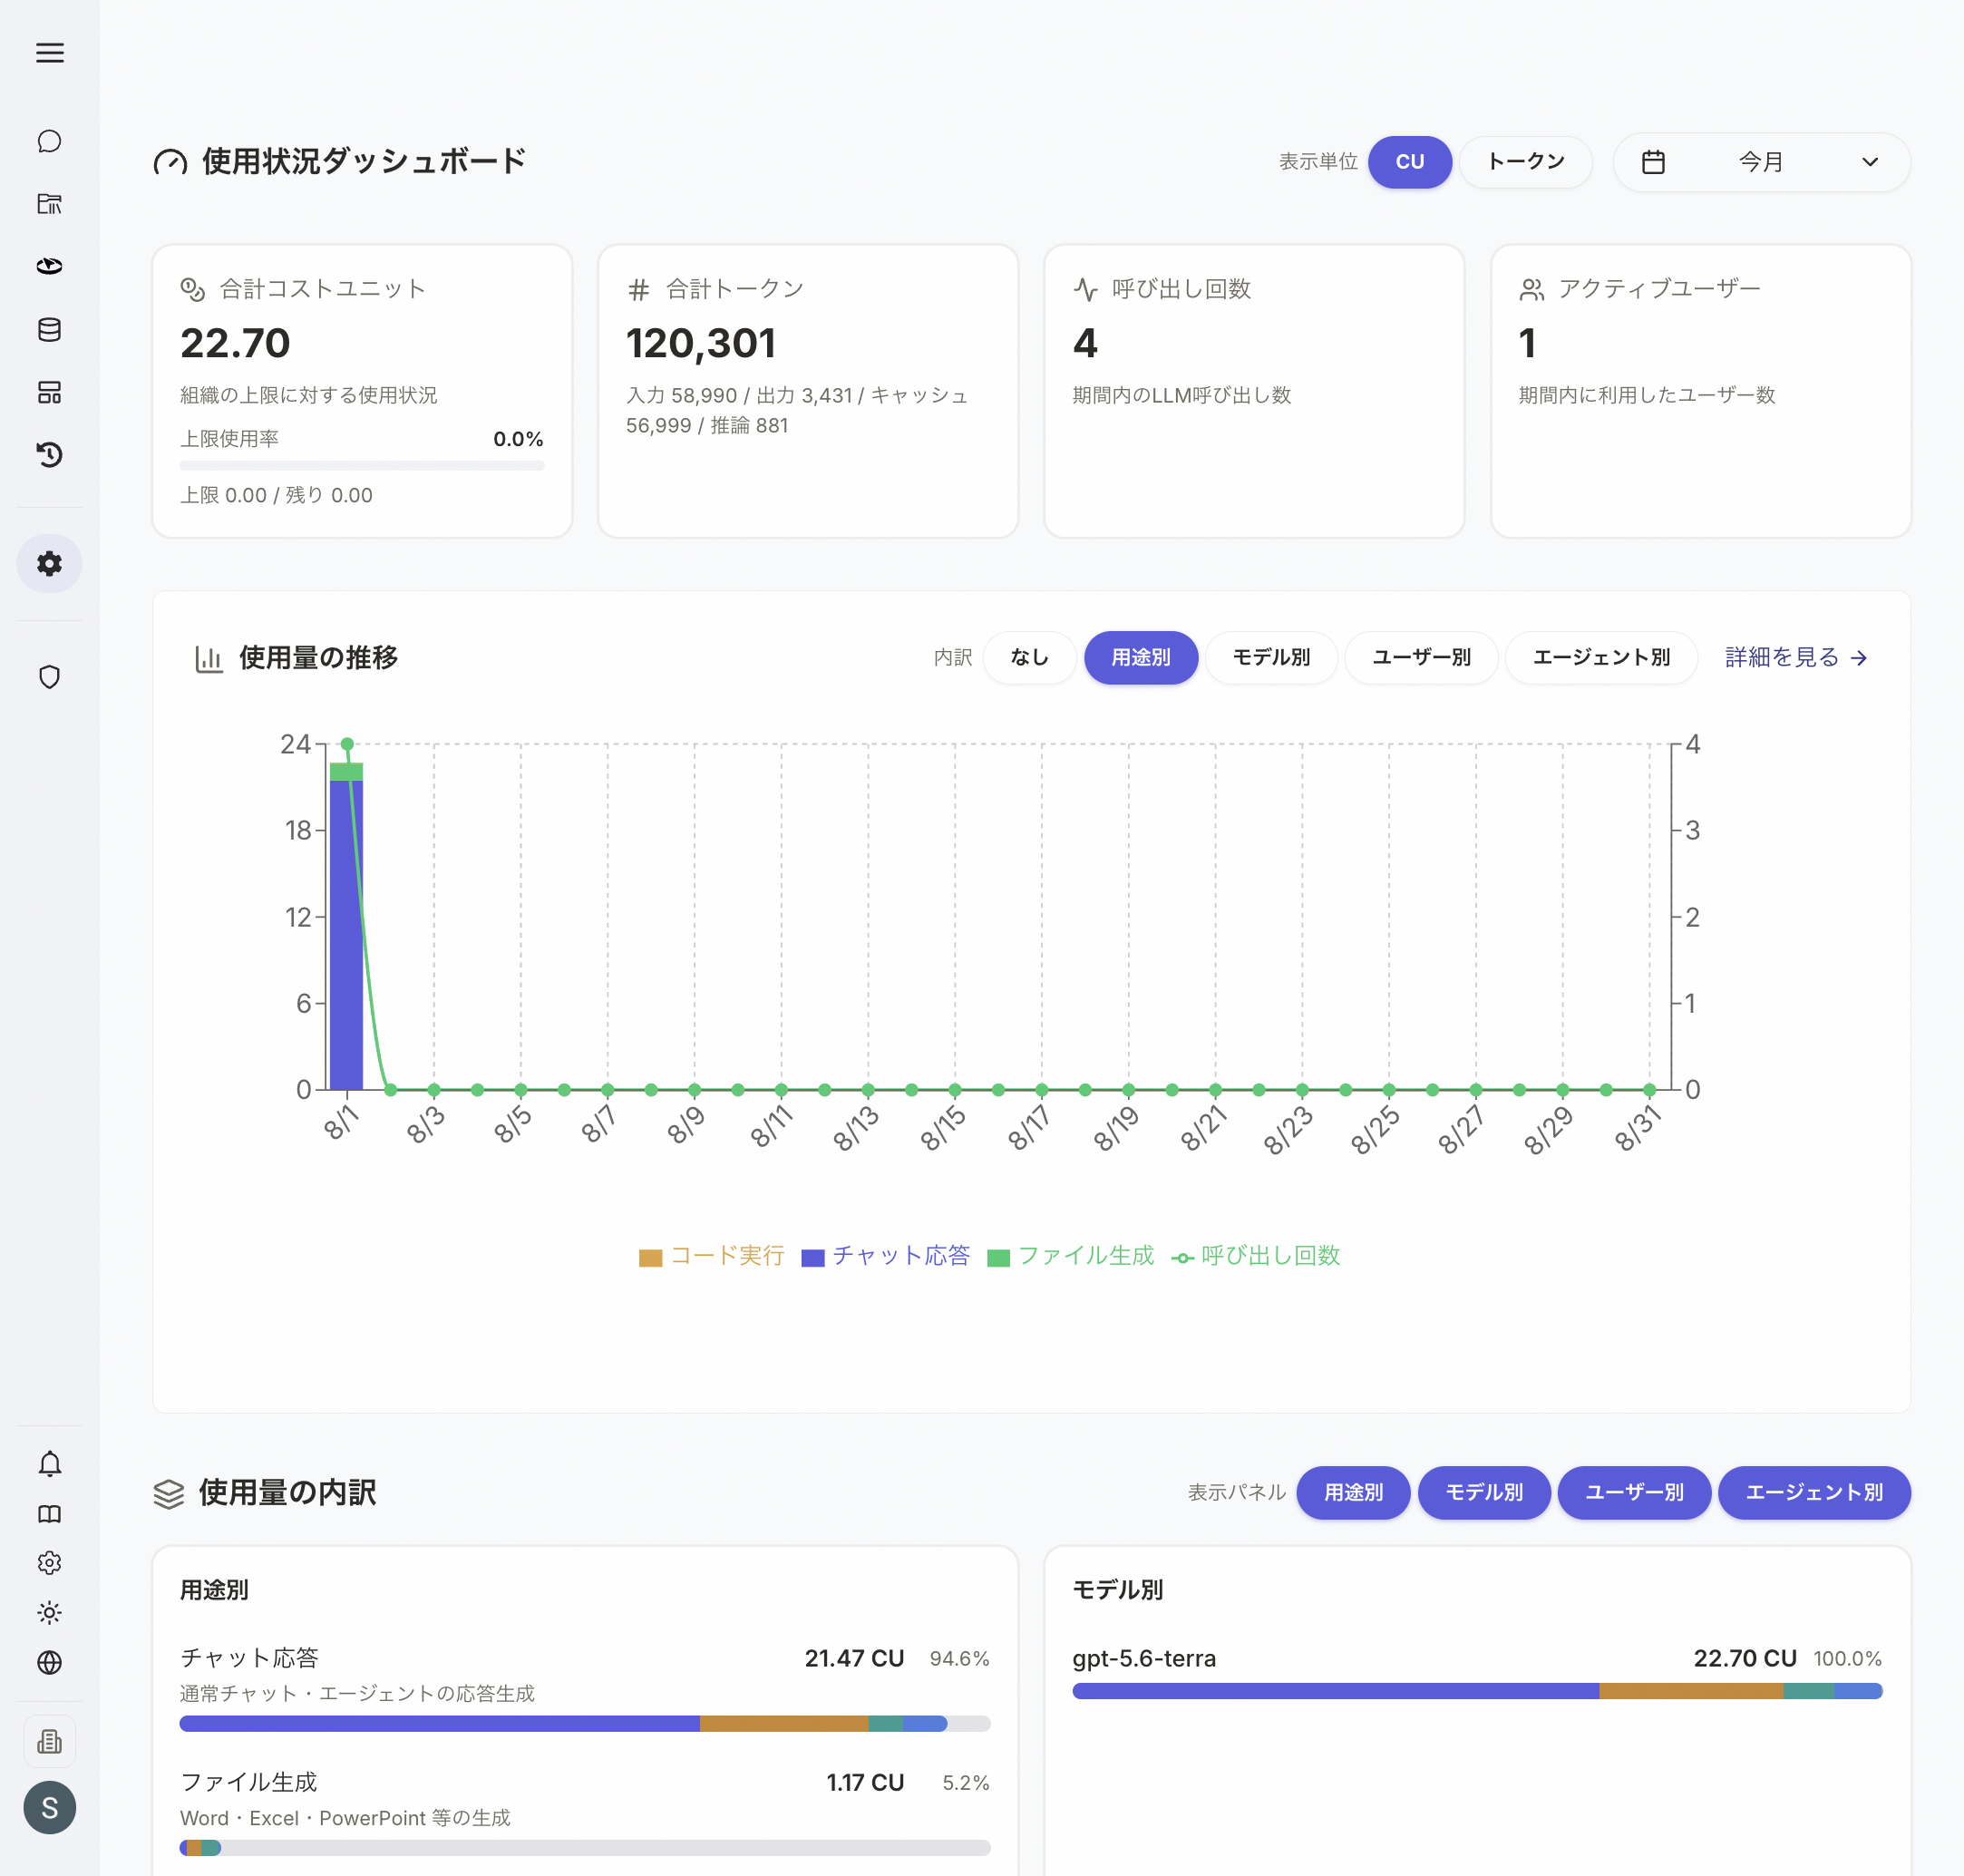Screen dimensions: 1964x1876
Task: Switch display unit to トークン
Action: point(1526,162)
